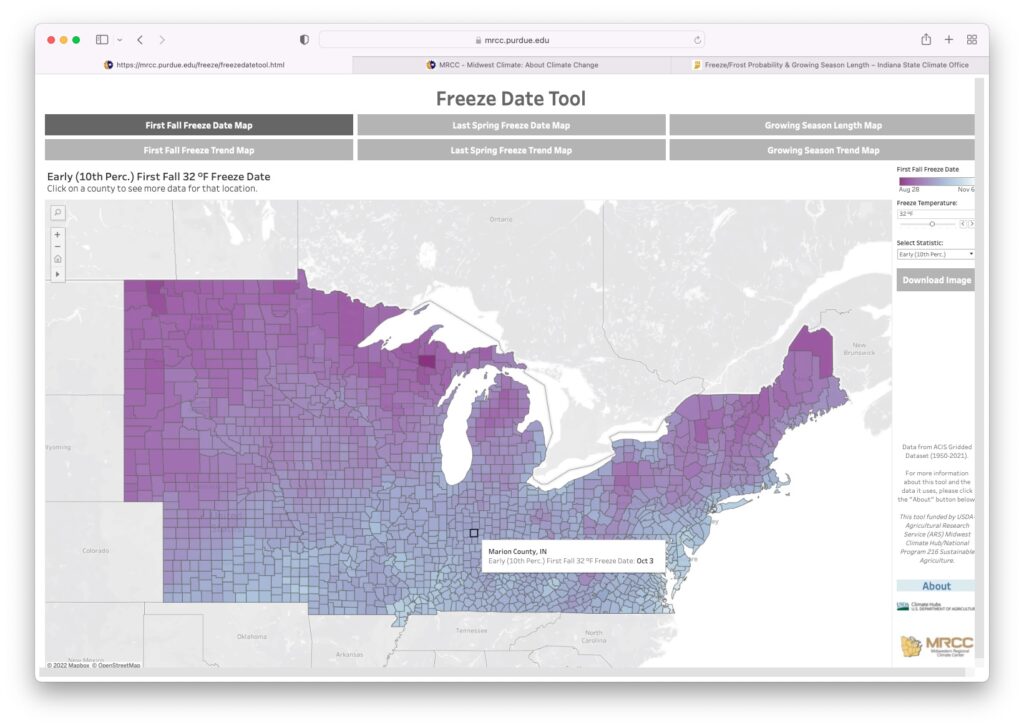This screenshot has width=1024, height=728.
Task: Click the map search magnifier icon
Action: (57, 213)
